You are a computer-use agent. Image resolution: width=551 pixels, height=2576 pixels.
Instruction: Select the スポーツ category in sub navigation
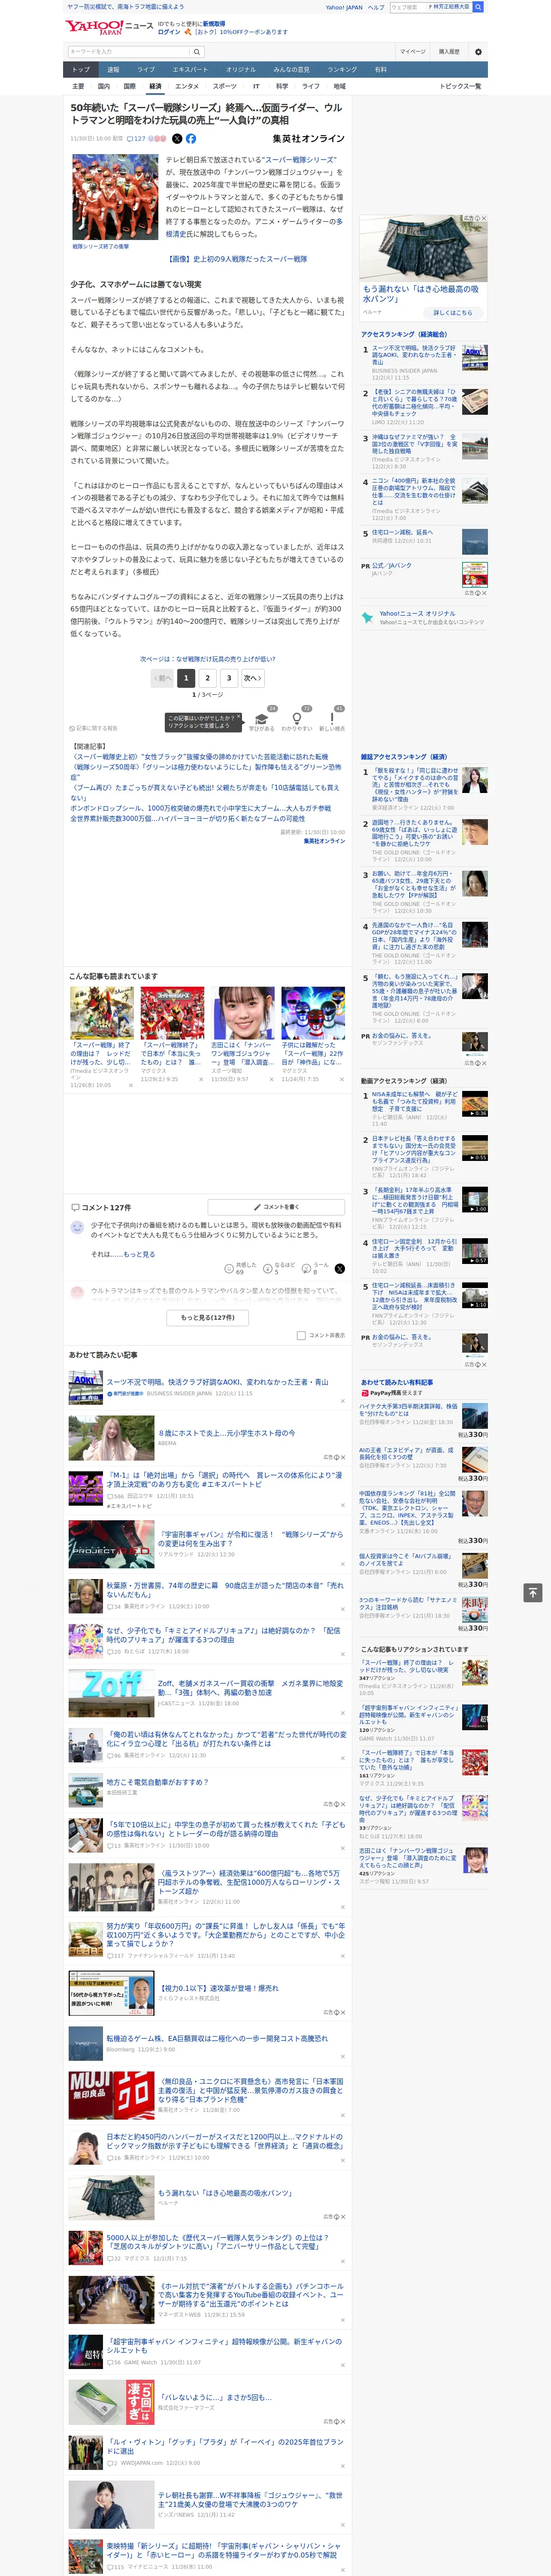pos(225,86)
